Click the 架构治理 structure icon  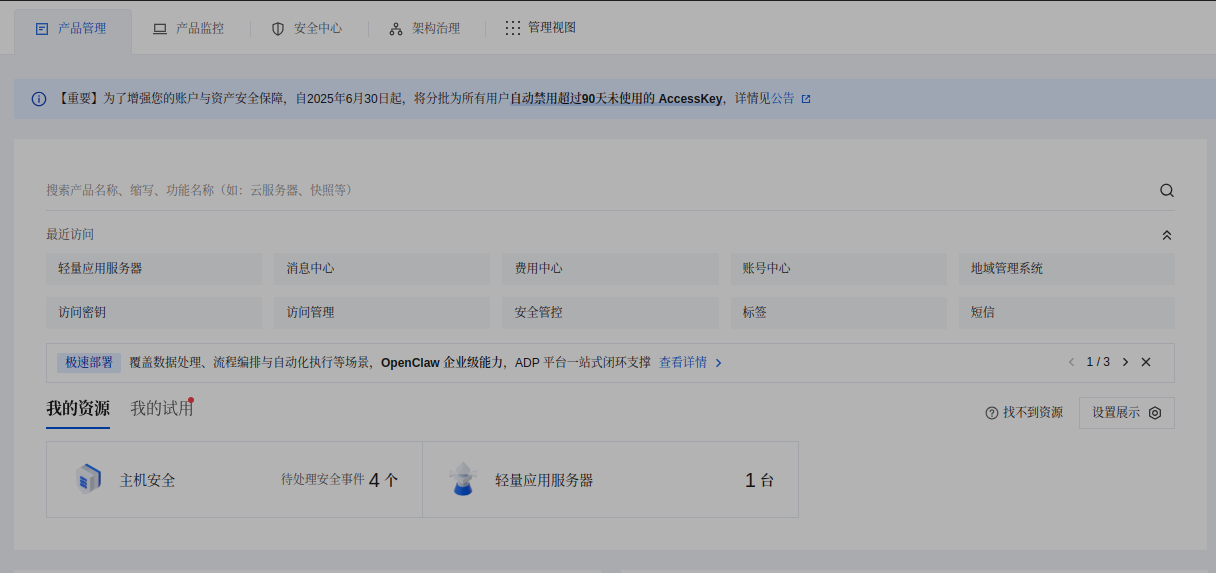[396, 29]
